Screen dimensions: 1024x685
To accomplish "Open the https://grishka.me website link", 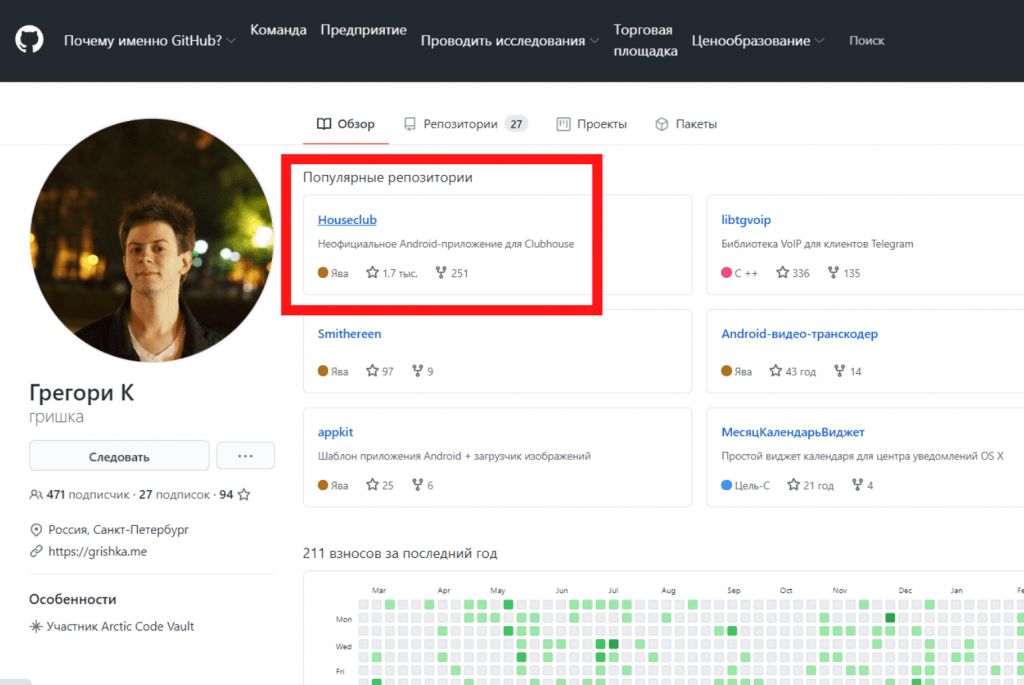I will (97, 552).
